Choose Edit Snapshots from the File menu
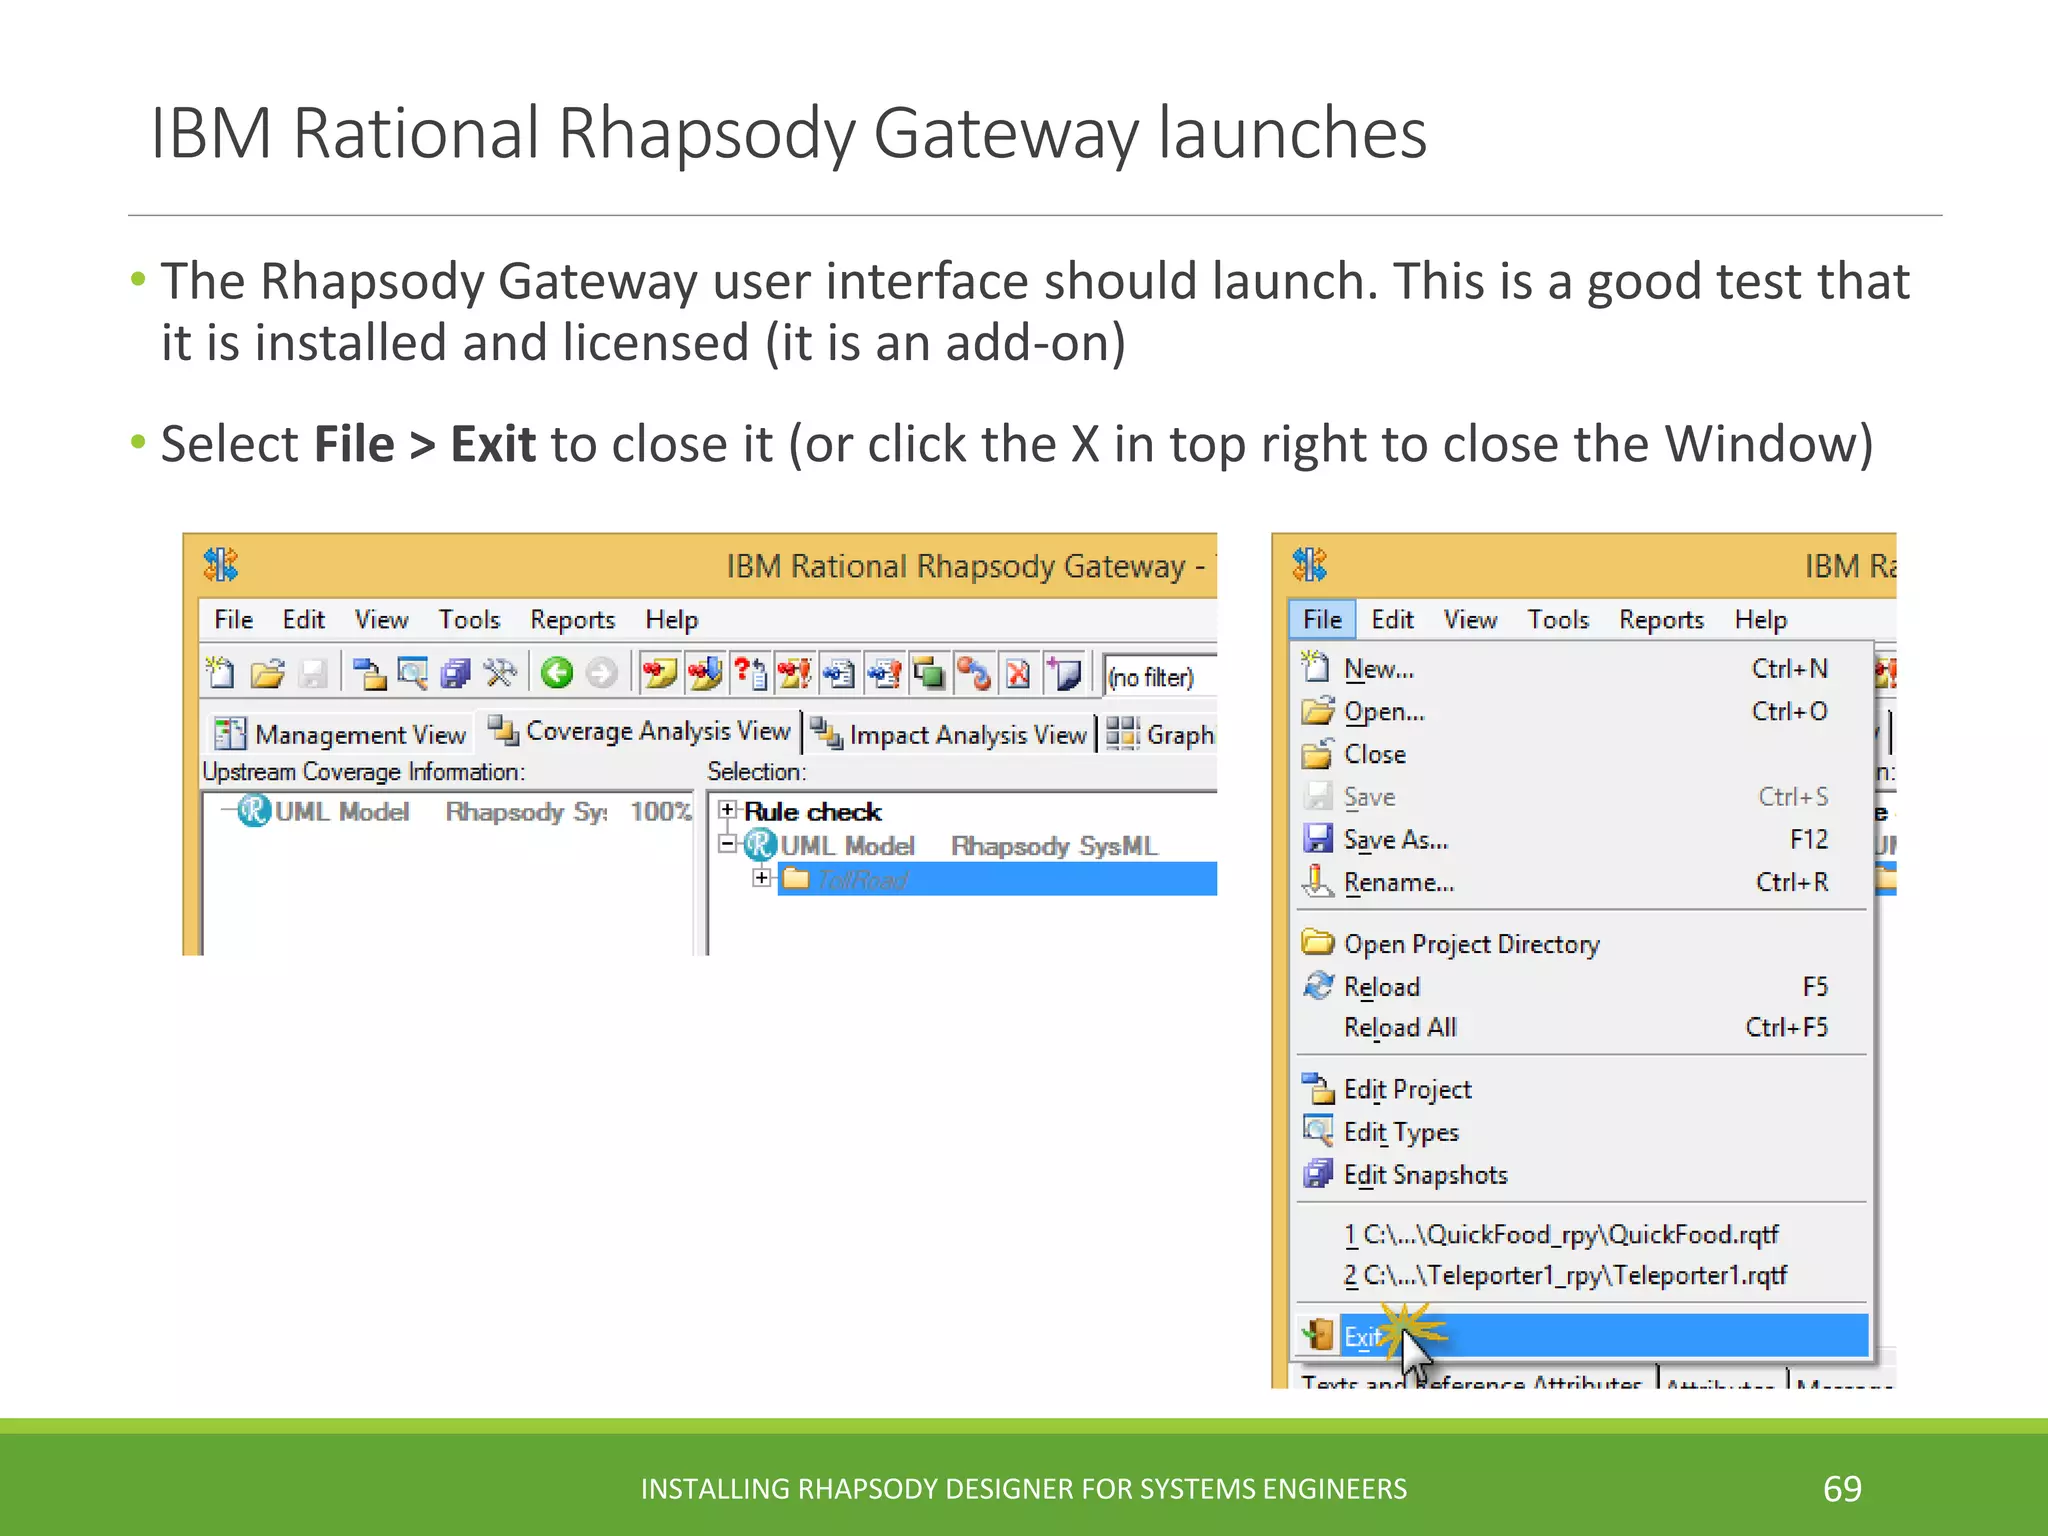Screen dimensions: 2048x1536 coord(1582,1175)
